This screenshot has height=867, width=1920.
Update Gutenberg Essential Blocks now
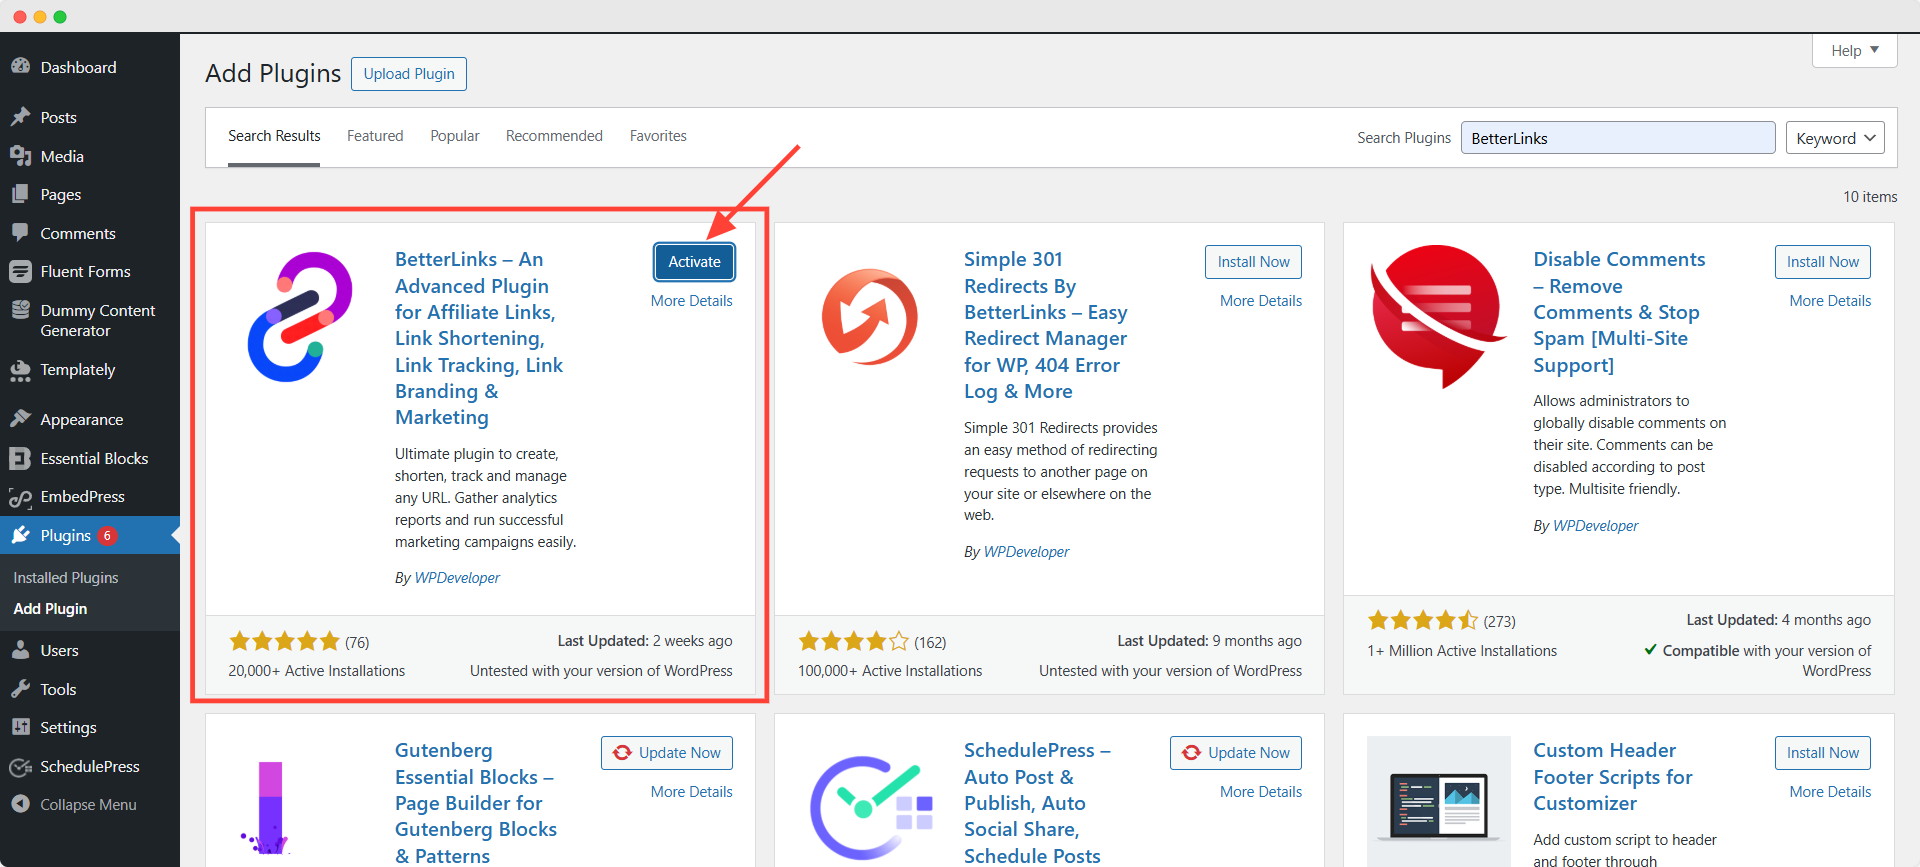667,753
